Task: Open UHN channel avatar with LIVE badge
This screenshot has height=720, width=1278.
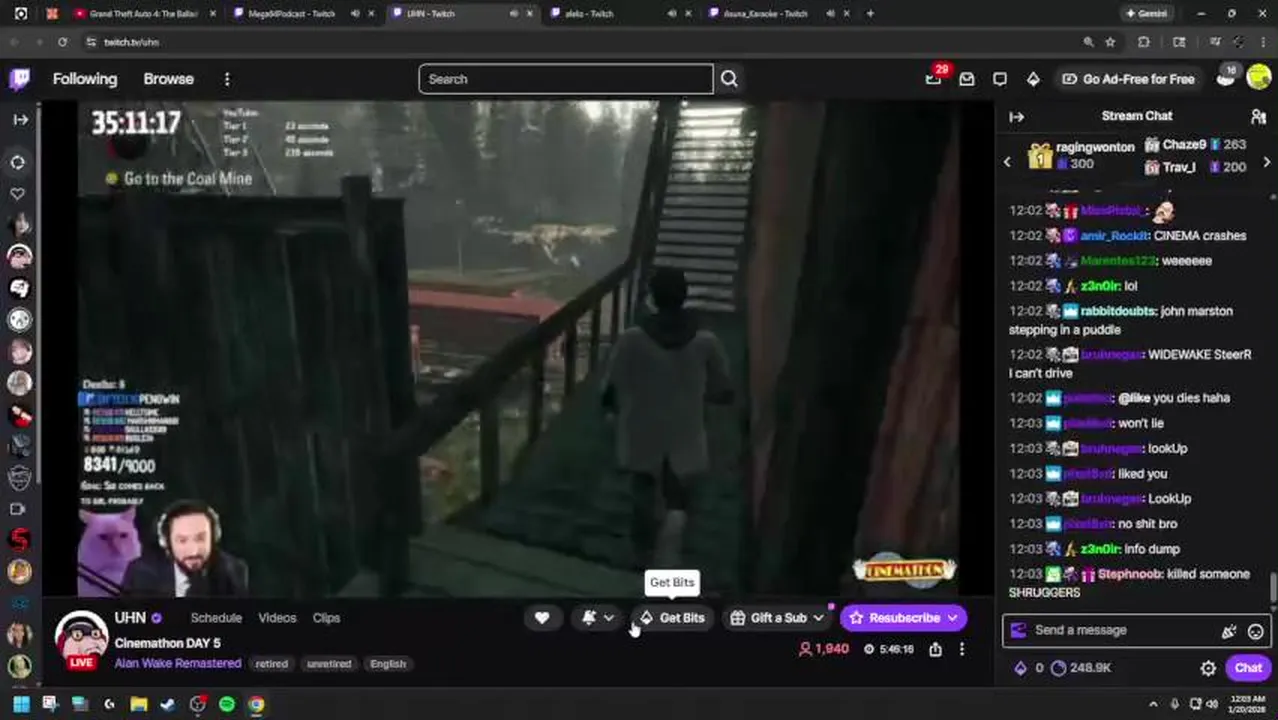Action: (81, 638)
